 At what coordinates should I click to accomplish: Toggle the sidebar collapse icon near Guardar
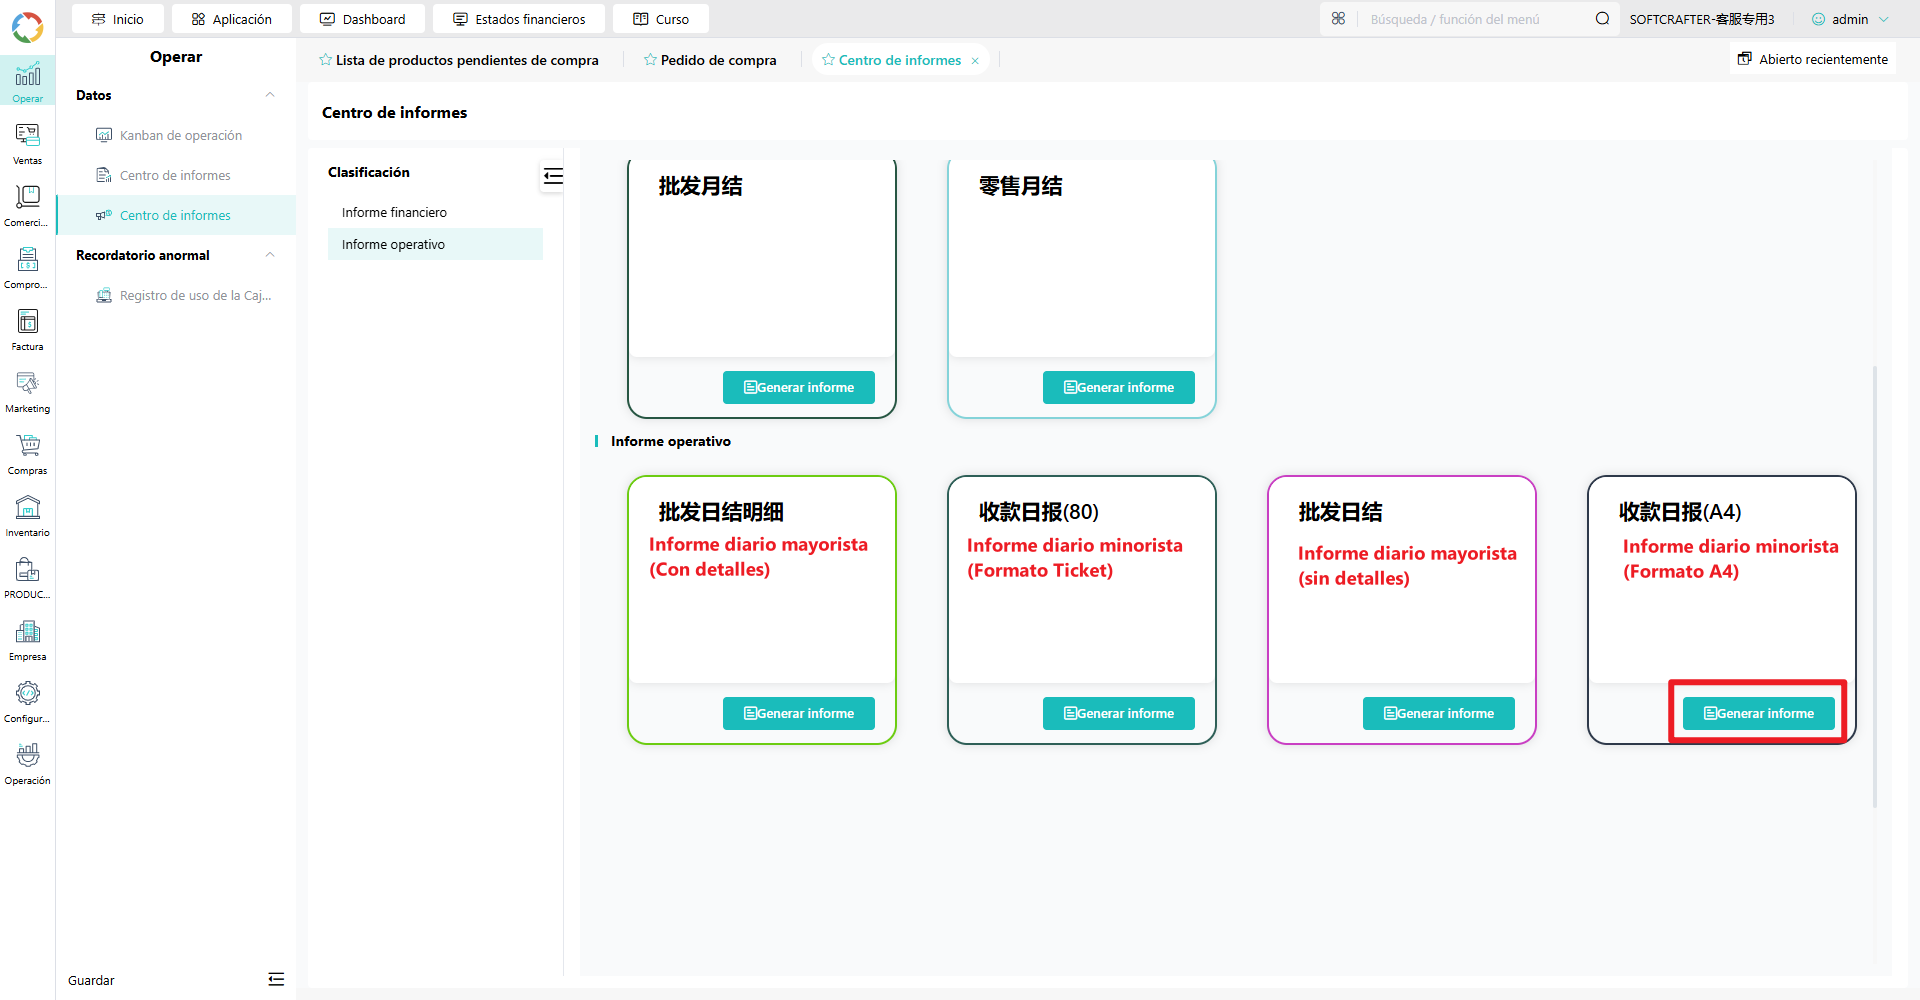276,980
